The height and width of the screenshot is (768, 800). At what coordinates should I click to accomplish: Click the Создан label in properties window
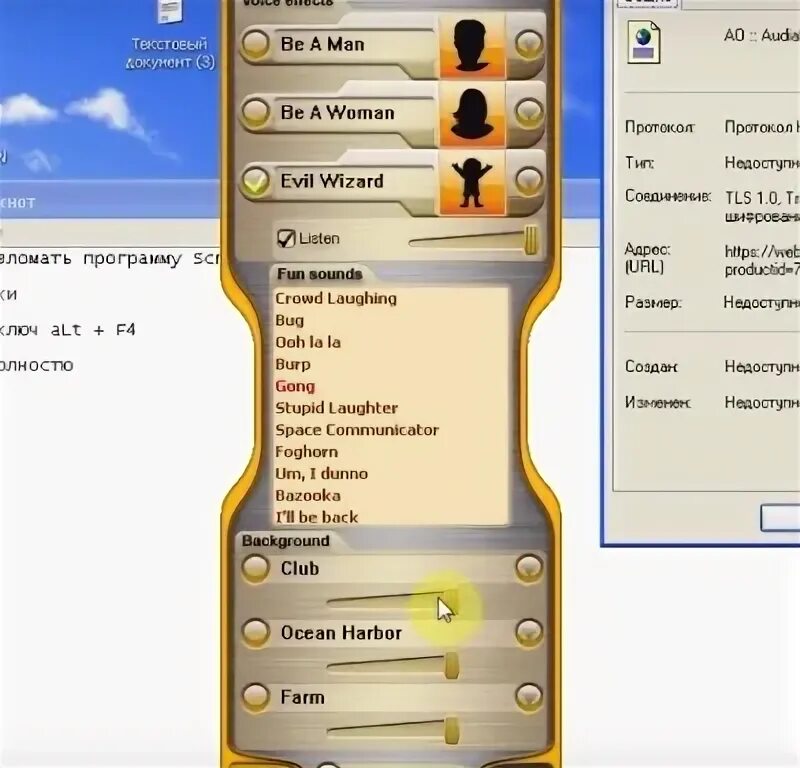click(651, 366)
